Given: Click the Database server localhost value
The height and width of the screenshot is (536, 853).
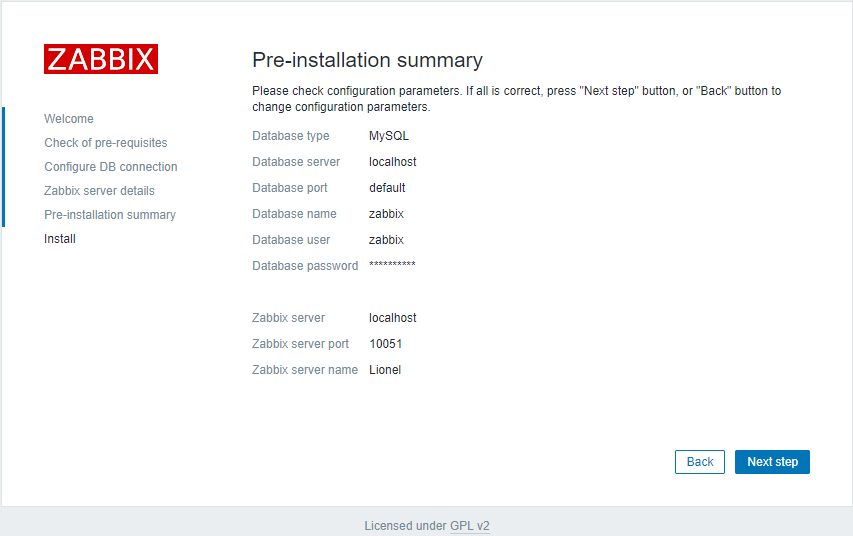Looking at the screenshot, I should pyautogui.click(x=392, y=162).
